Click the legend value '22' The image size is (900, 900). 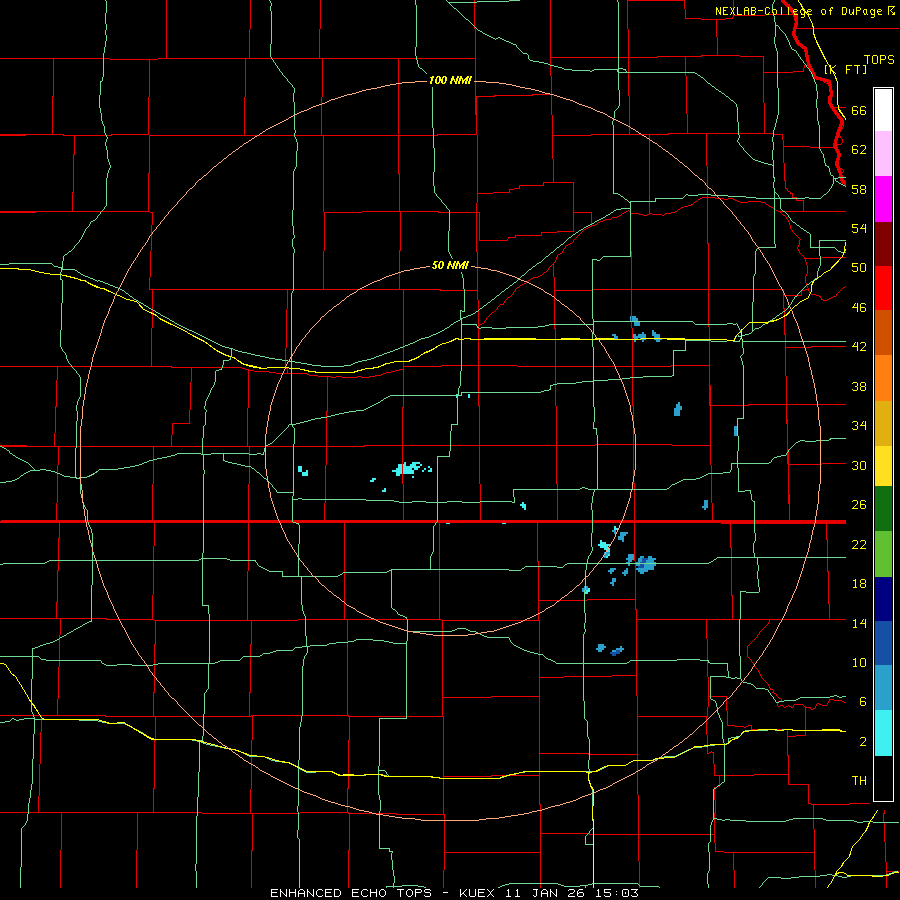[x=859, y=545]
